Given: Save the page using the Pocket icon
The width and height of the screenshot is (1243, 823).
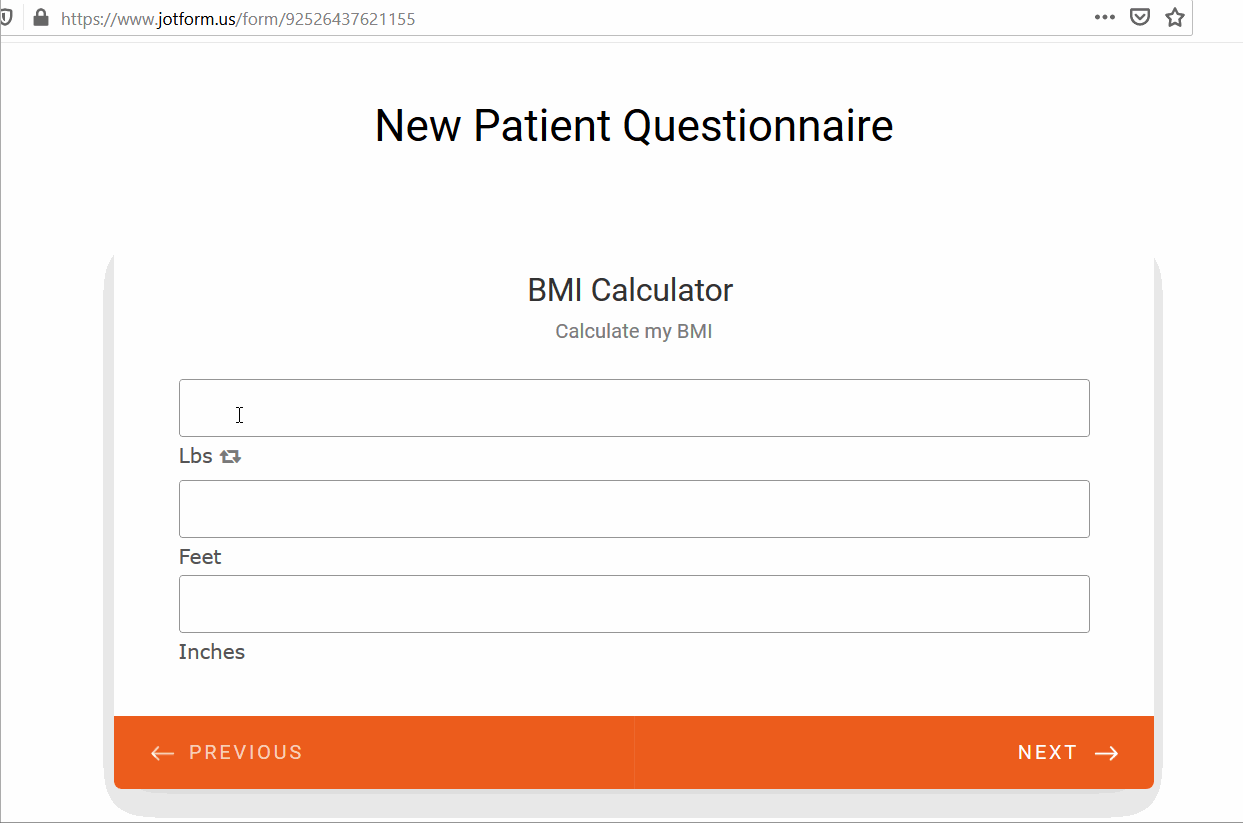Looking at the screenshot, I should (x=1139, y=17).
